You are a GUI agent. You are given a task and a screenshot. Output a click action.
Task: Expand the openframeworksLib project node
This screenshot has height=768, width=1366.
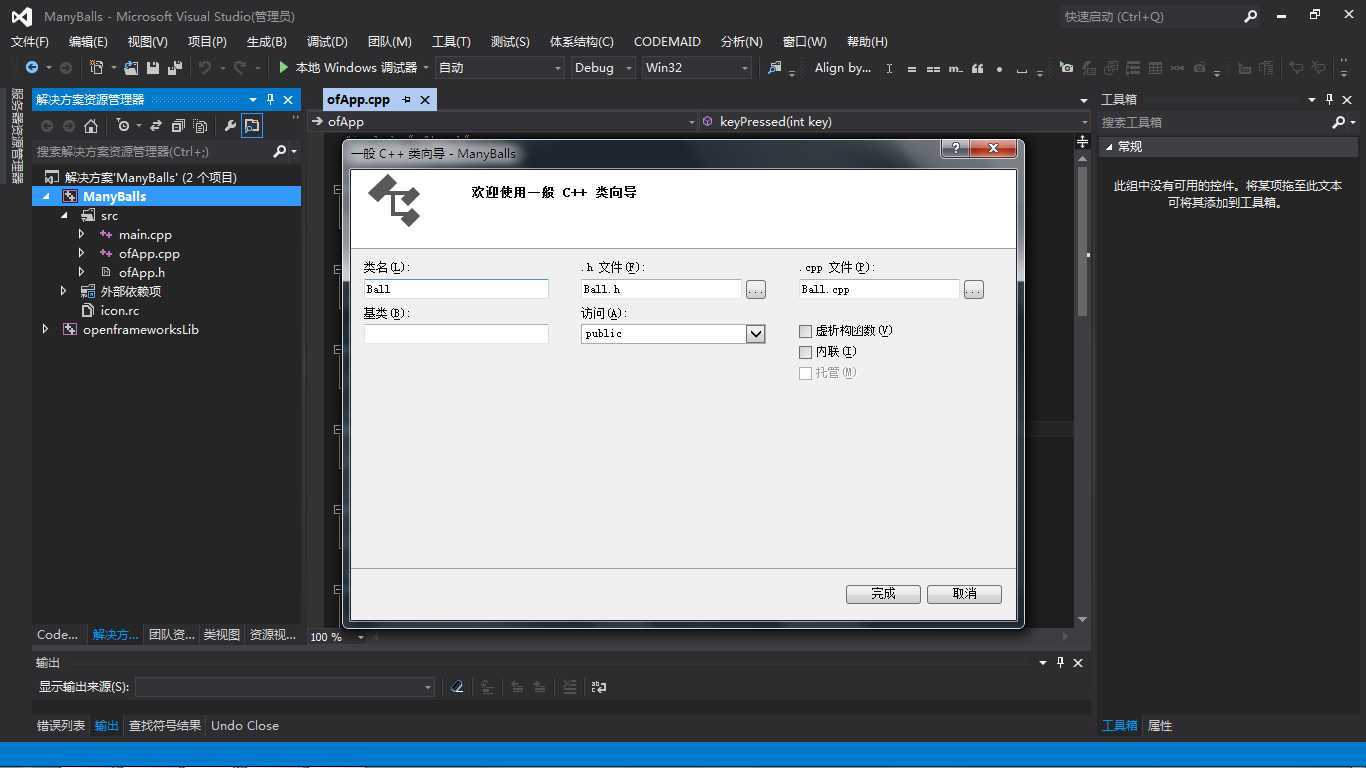pyautogui.click(x=45, y=329)
